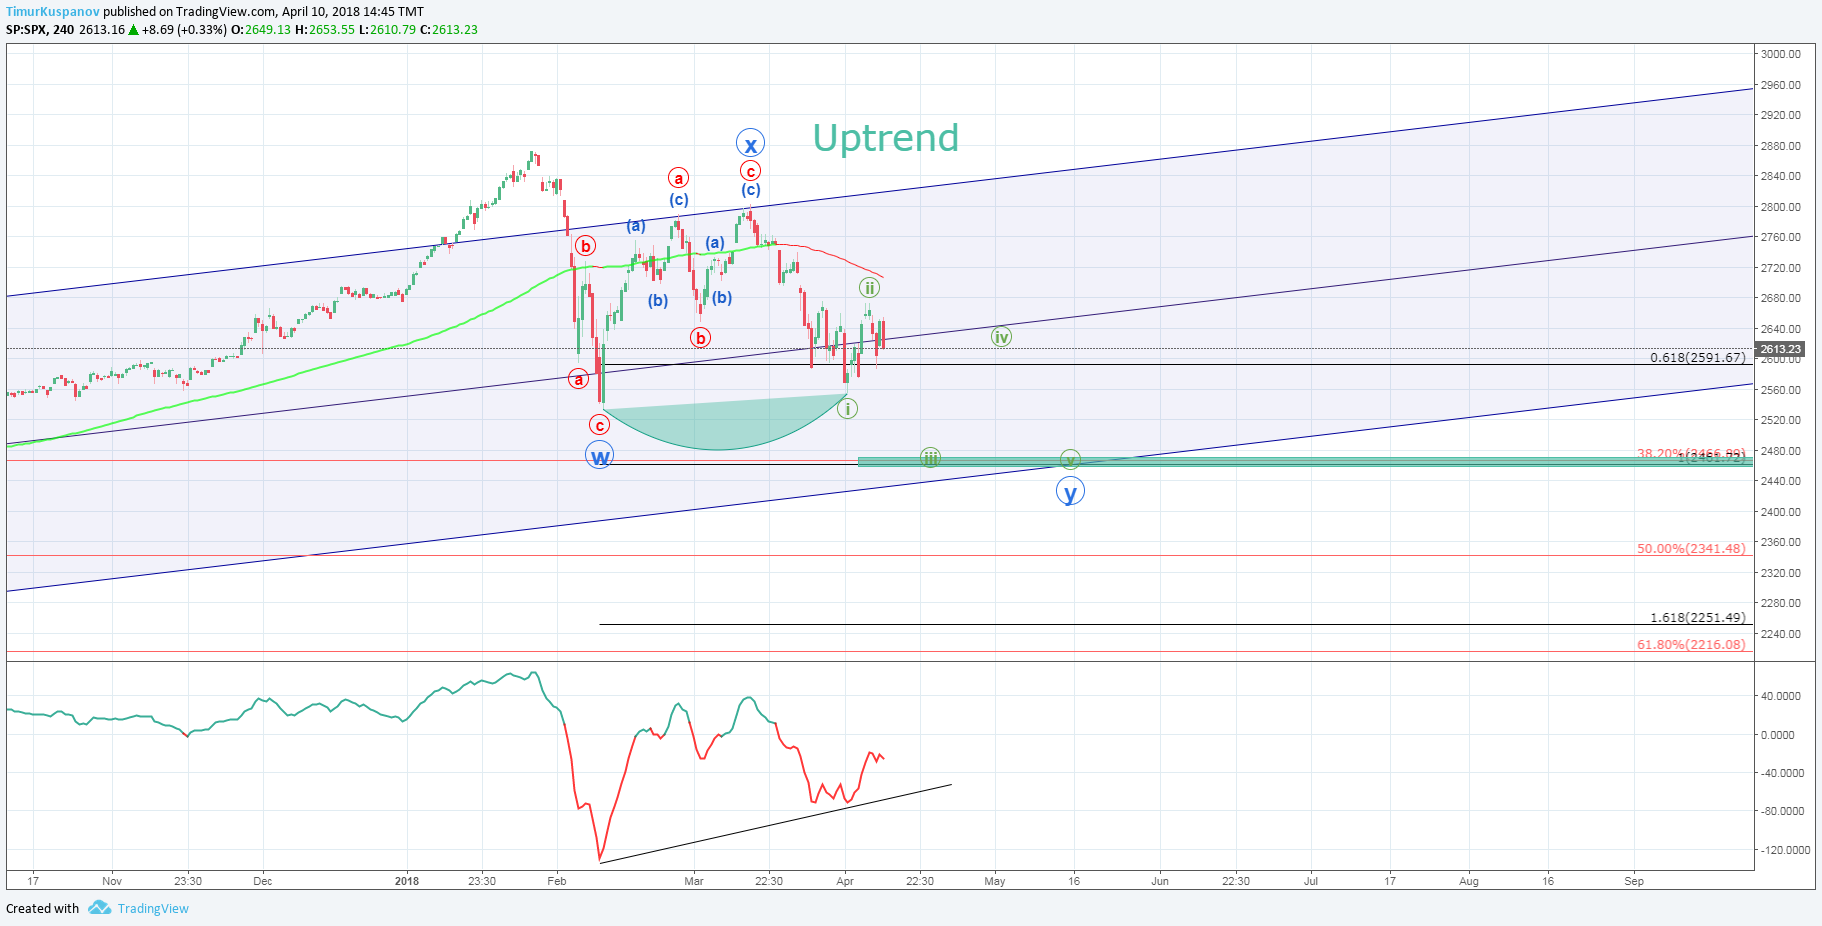Select red circled a label above blue (c)
Viewport: 1822px width, 926px height.
[x=679, y=178]
